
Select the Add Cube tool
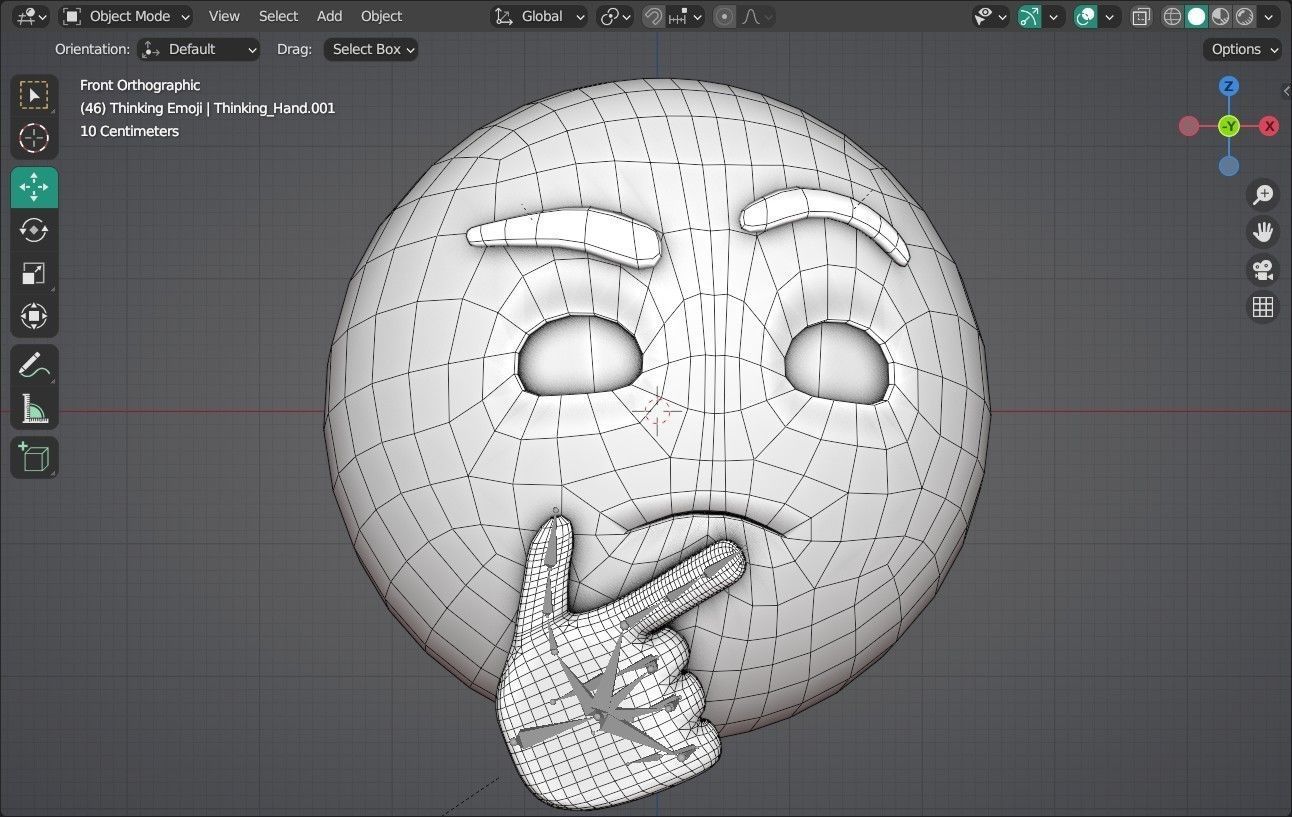click(x=34, y=458)
